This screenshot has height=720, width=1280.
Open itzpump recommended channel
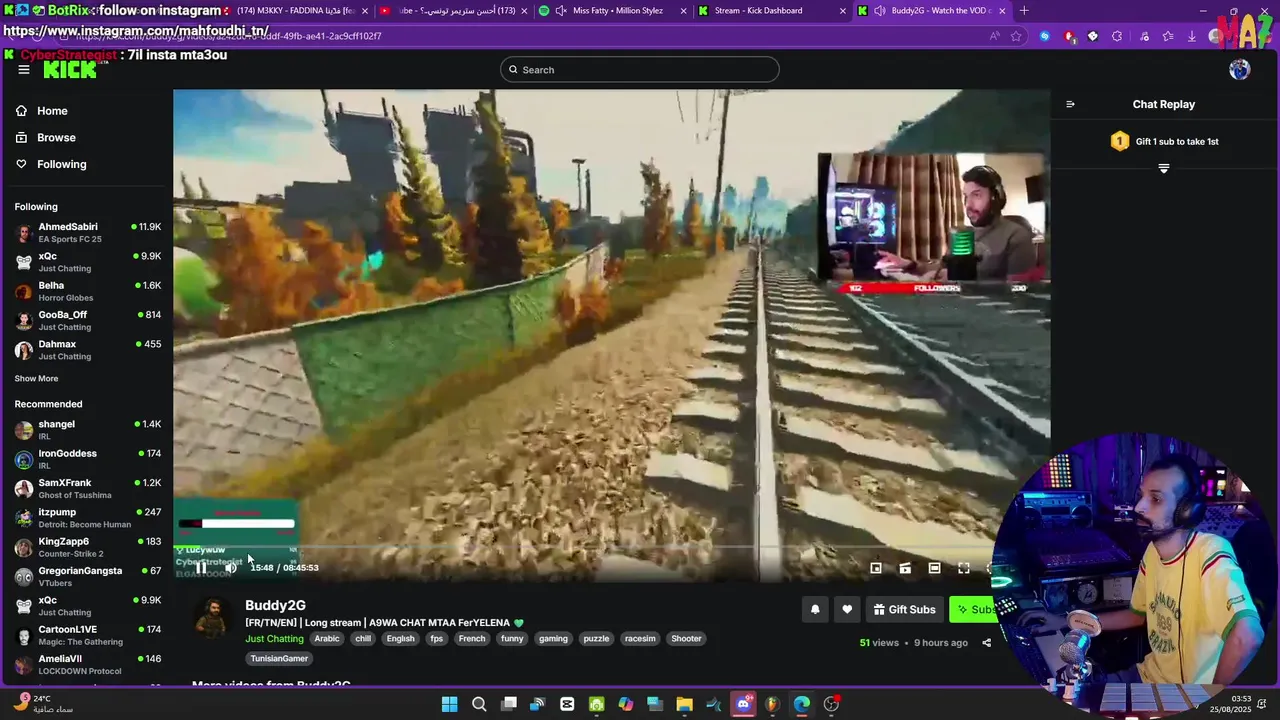pos(87,518)
